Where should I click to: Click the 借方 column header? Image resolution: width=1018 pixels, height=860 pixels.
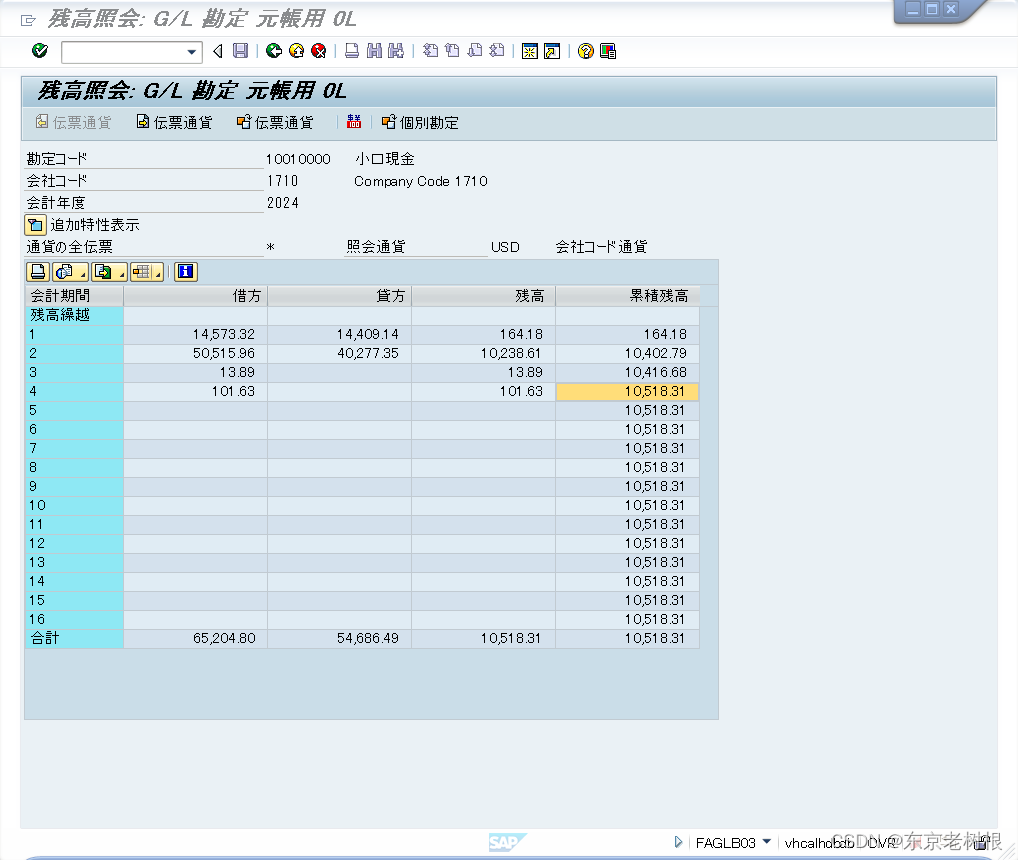click(195, 296)
